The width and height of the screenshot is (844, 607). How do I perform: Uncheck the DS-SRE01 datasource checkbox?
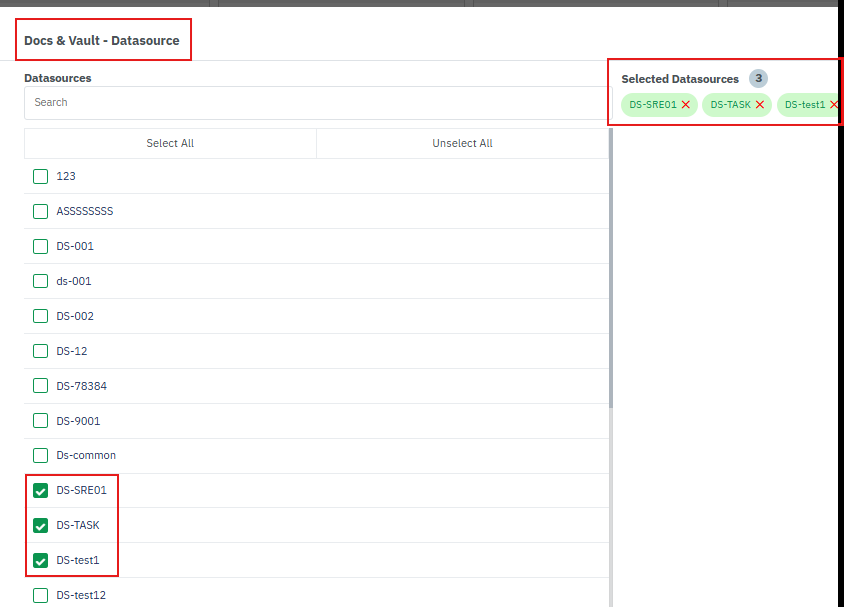click(x=40, y=490)
